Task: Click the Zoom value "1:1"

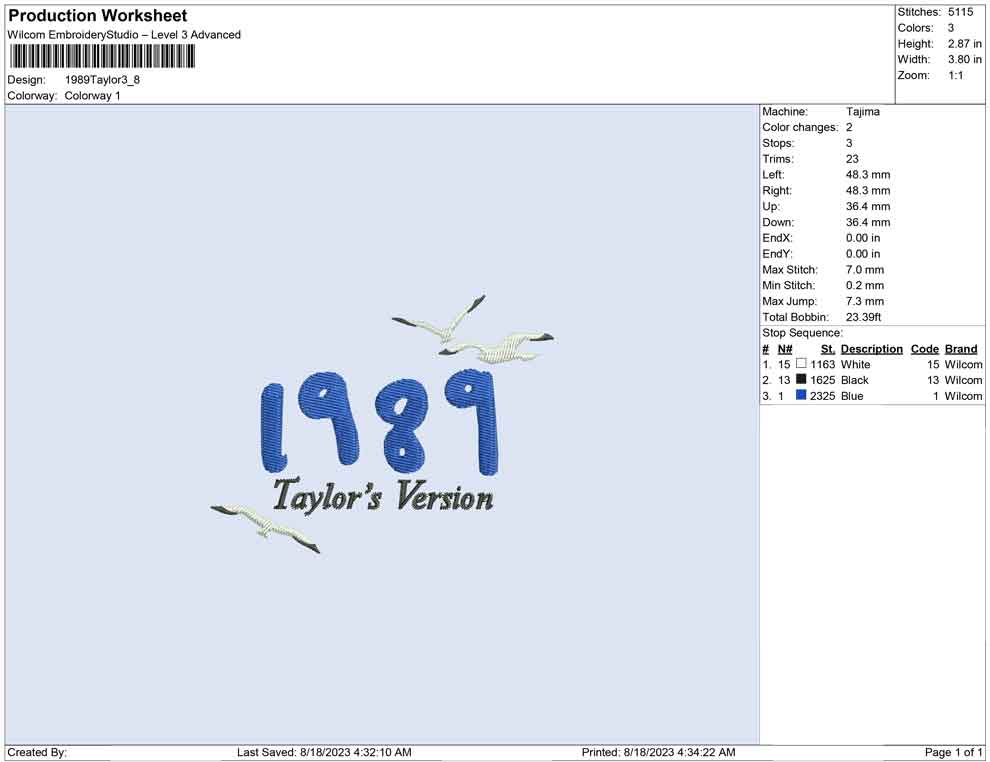Action: point(955,75)
